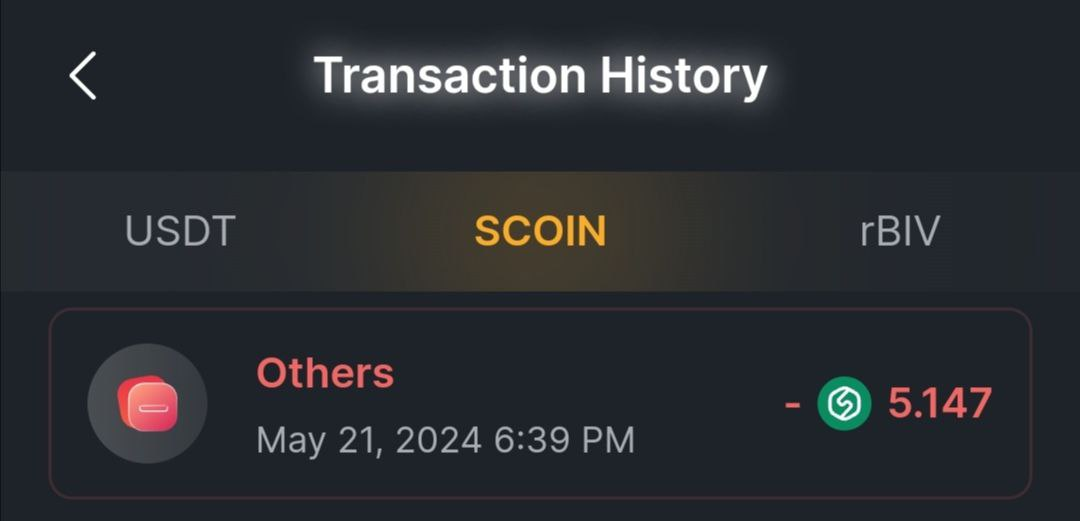Tap the SCOIN logo beside 5.147
Screen dimensions: 1080x521
[845, 404]
